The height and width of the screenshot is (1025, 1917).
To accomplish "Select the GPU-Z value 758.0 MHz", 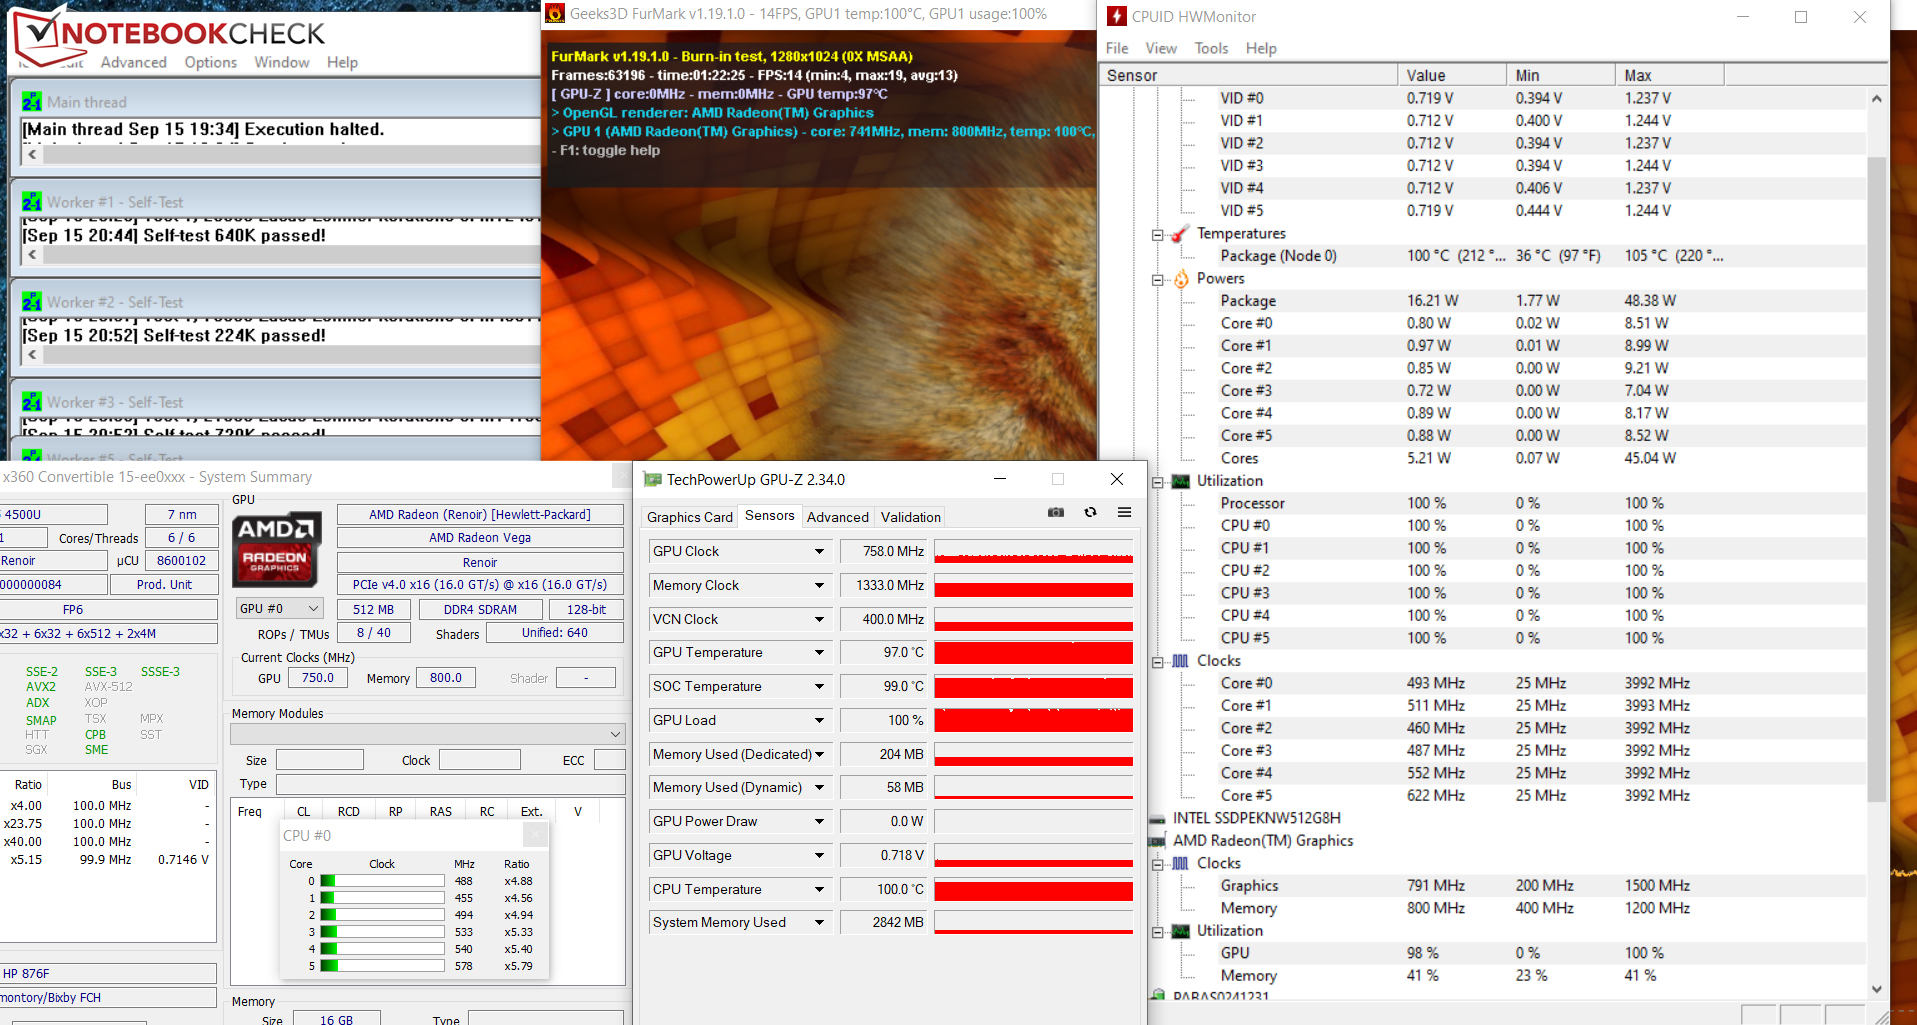I will click(885, 551).
